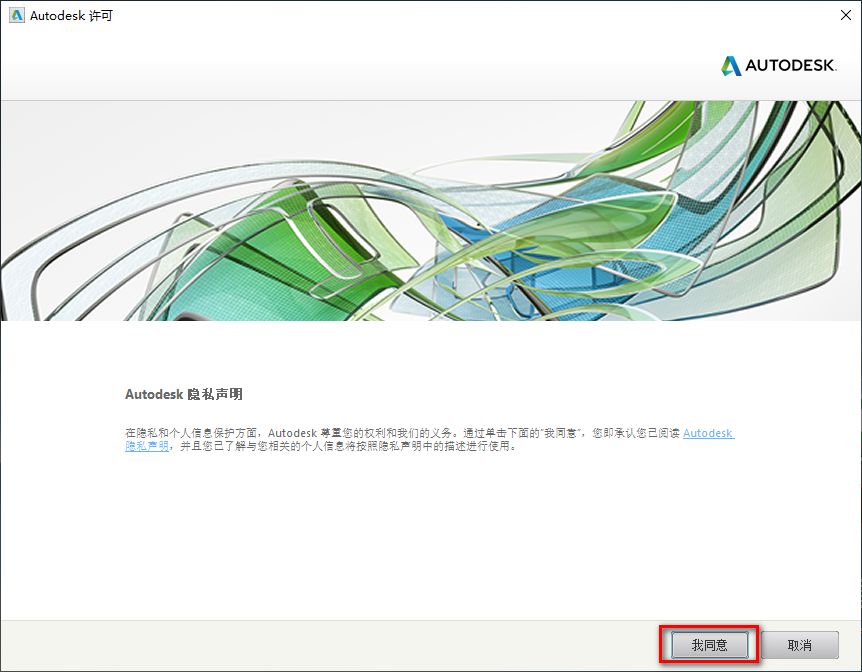Click the AUTODESK wordmark text
The width and height of the screenshot is (862, 672).
pos(793,66)
